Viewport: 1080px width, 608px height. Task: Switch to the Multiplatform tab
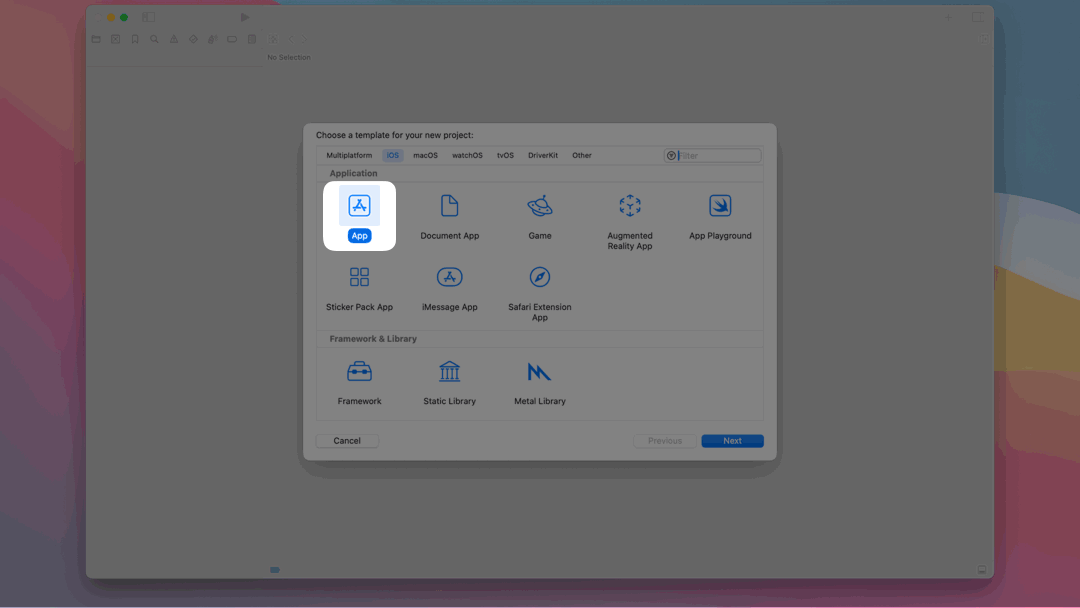349,156
